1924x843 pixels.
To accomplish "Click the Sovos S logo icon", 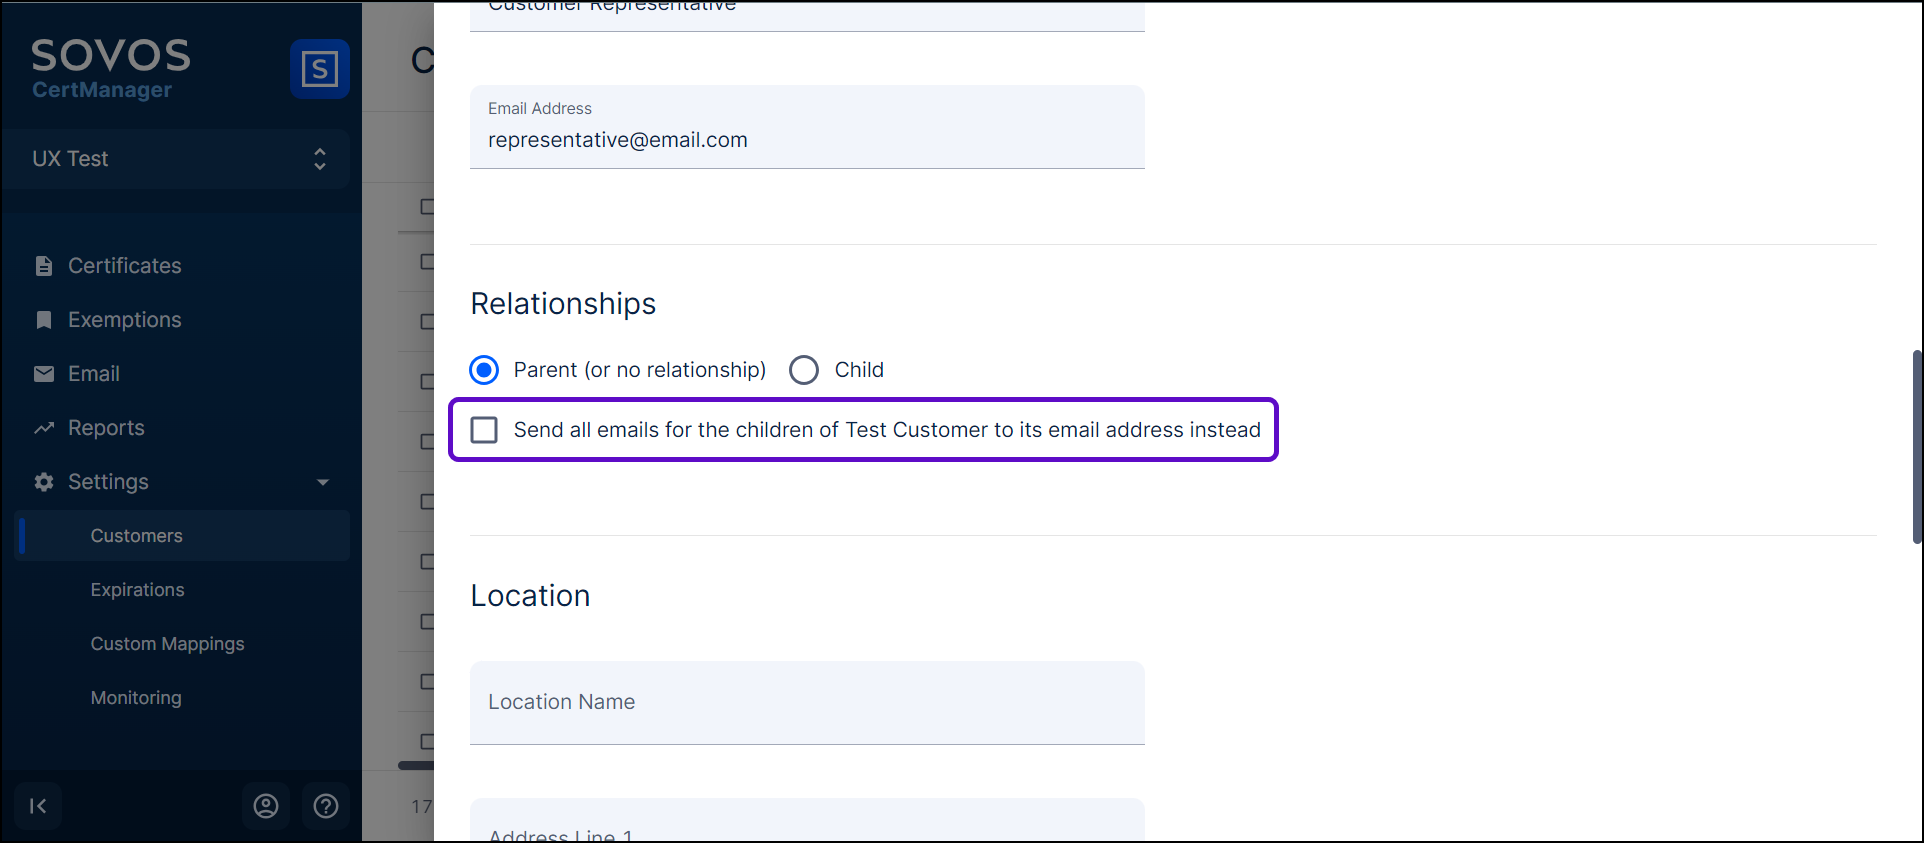I will (x=319, y=69).
